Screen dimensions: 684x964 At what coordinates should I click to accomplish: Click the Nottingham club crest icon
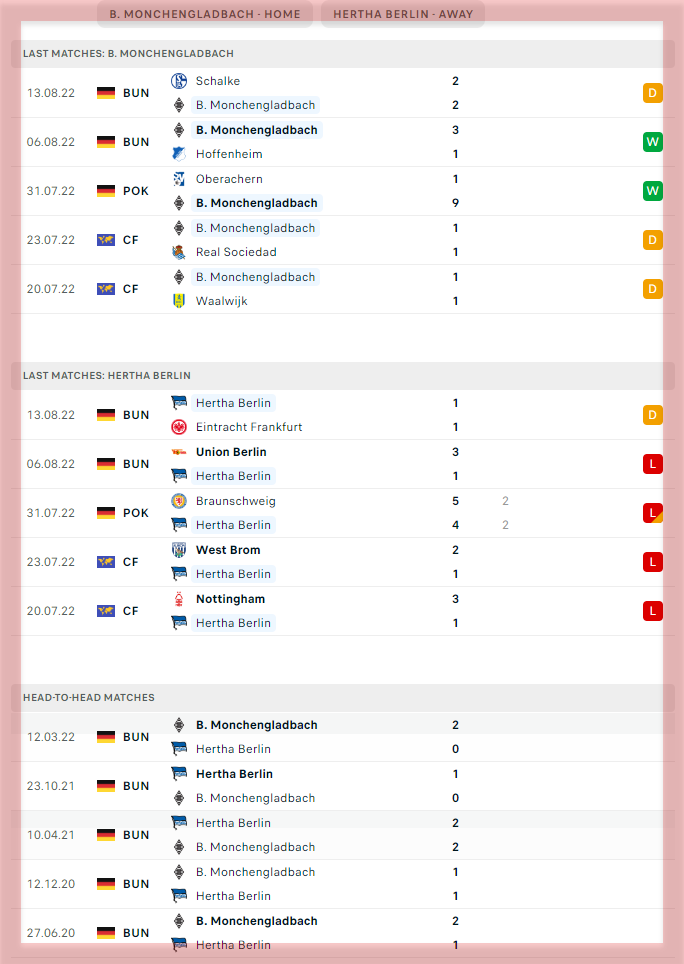179,599
